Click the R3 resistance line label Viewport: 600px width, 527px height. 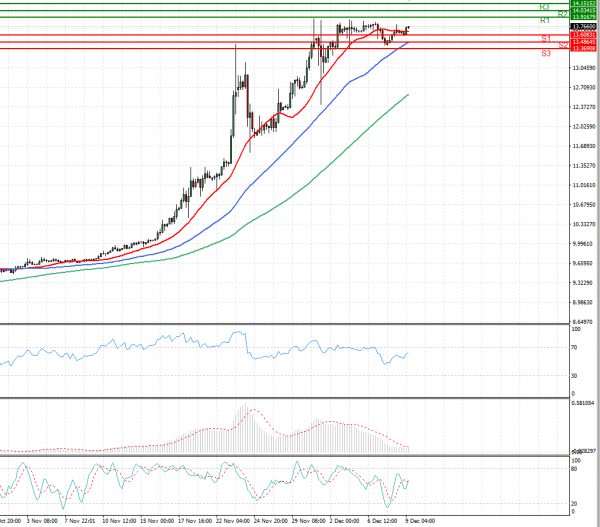pyautogui.click(x=545, y=7)
